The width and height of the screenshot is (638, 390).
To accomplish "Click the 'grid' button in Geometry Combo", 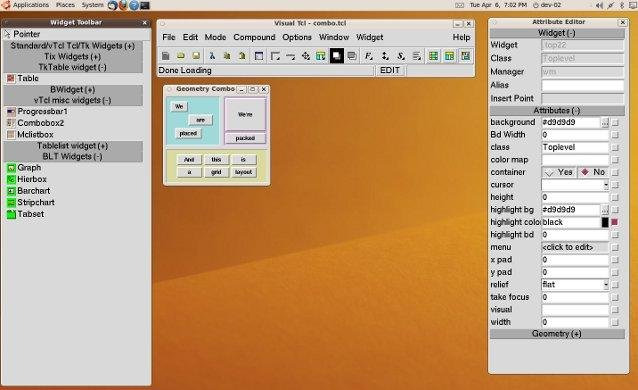I will [x=216, y=172].
